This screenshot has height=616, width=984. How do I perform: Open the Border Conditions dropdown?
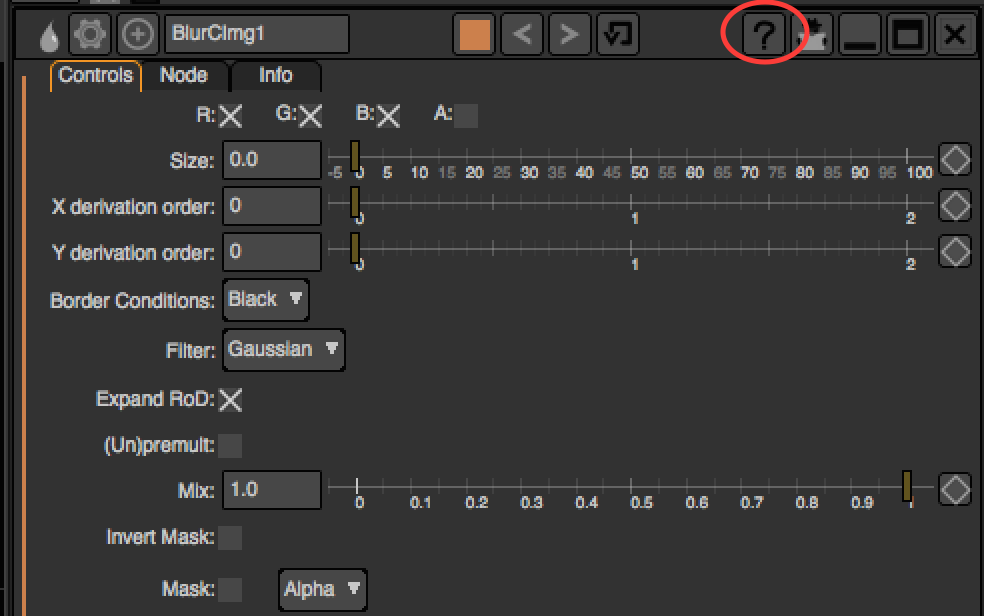click(265, 299)
